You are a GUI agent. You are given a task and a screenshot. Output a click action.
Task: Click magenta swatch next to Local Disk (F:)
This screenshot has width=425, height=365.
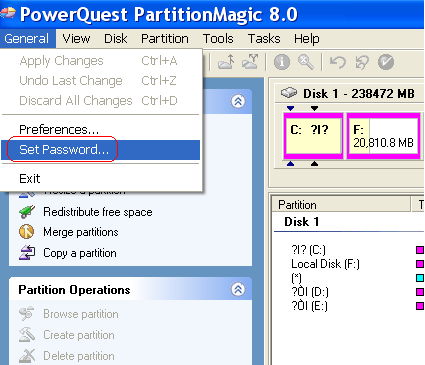coord(420,264)
